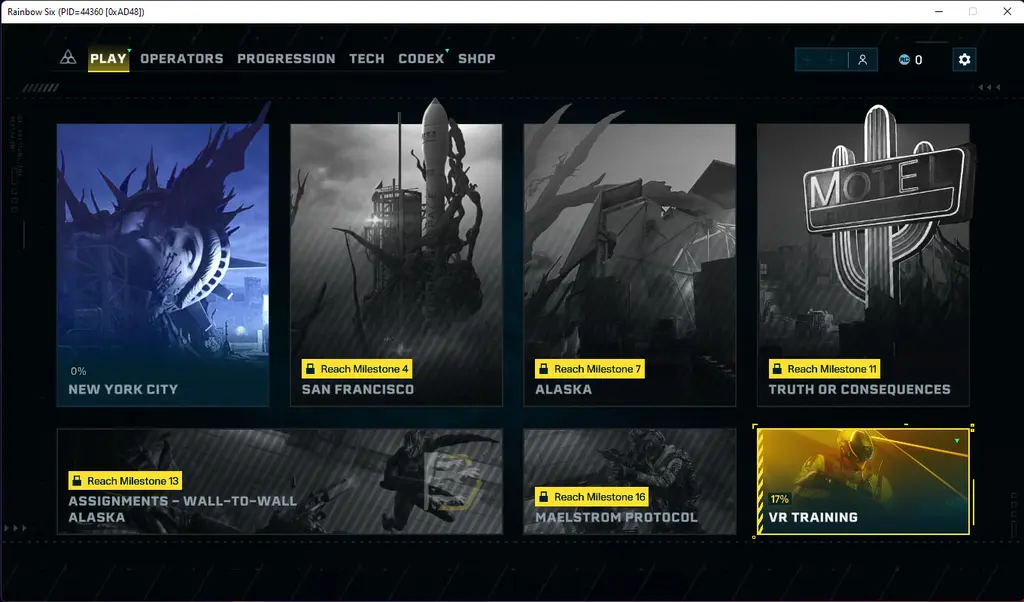Click the lock icon beside Reach Milestone 4

(x=310, y=369)
